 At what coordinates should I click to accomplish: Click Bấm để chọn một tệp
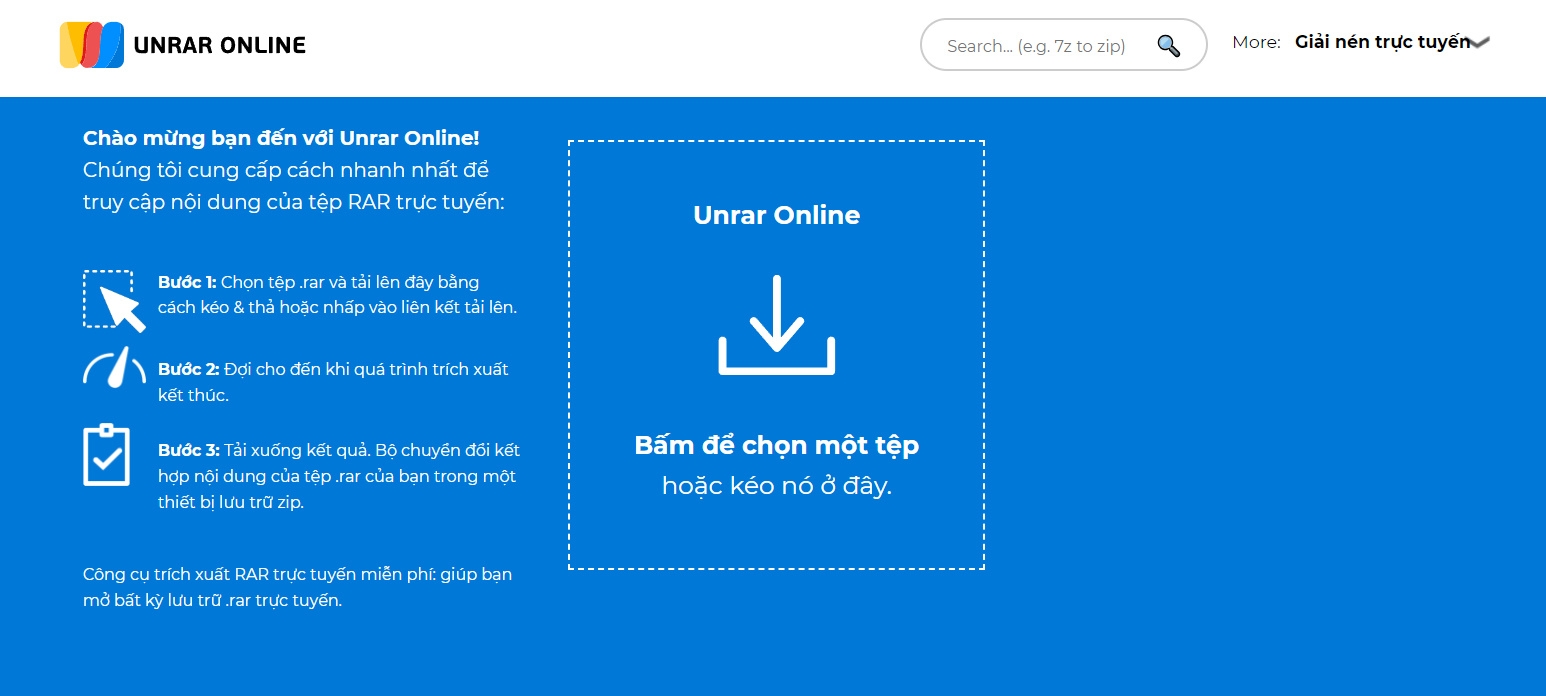(777, 445)
